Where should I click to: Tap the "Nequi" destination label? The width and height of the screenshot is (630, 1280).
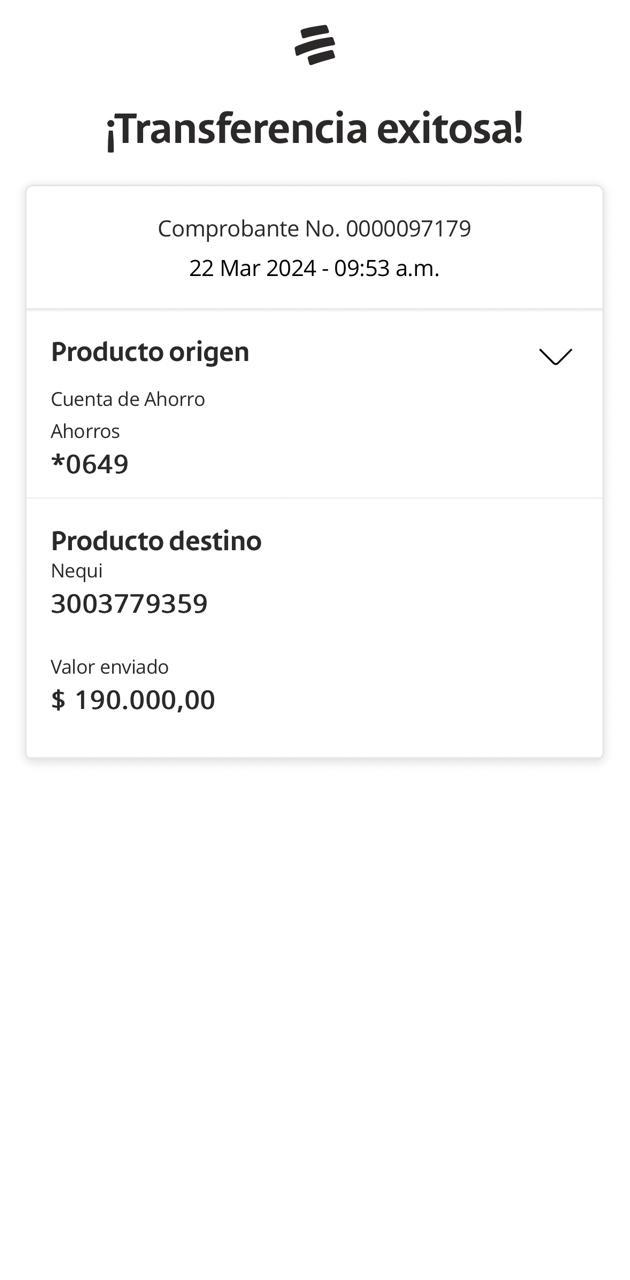pyautogui.click(x=76, y=571)
